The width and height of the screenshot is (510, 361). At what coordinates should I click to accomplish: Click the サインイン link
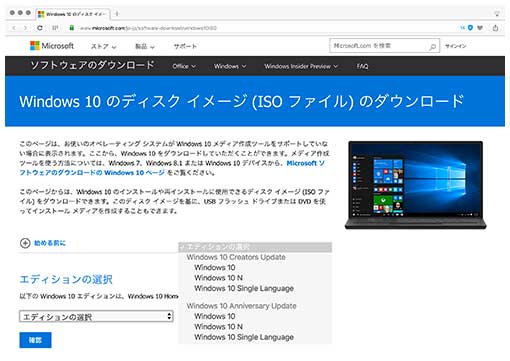[x=456, y=46]
